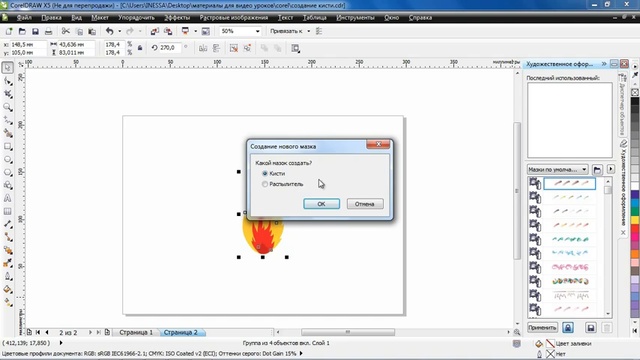Viewport: 640px width, 360px height.
Task: Pick the yellow swatch in palette
Action: (x=635, y=220)
